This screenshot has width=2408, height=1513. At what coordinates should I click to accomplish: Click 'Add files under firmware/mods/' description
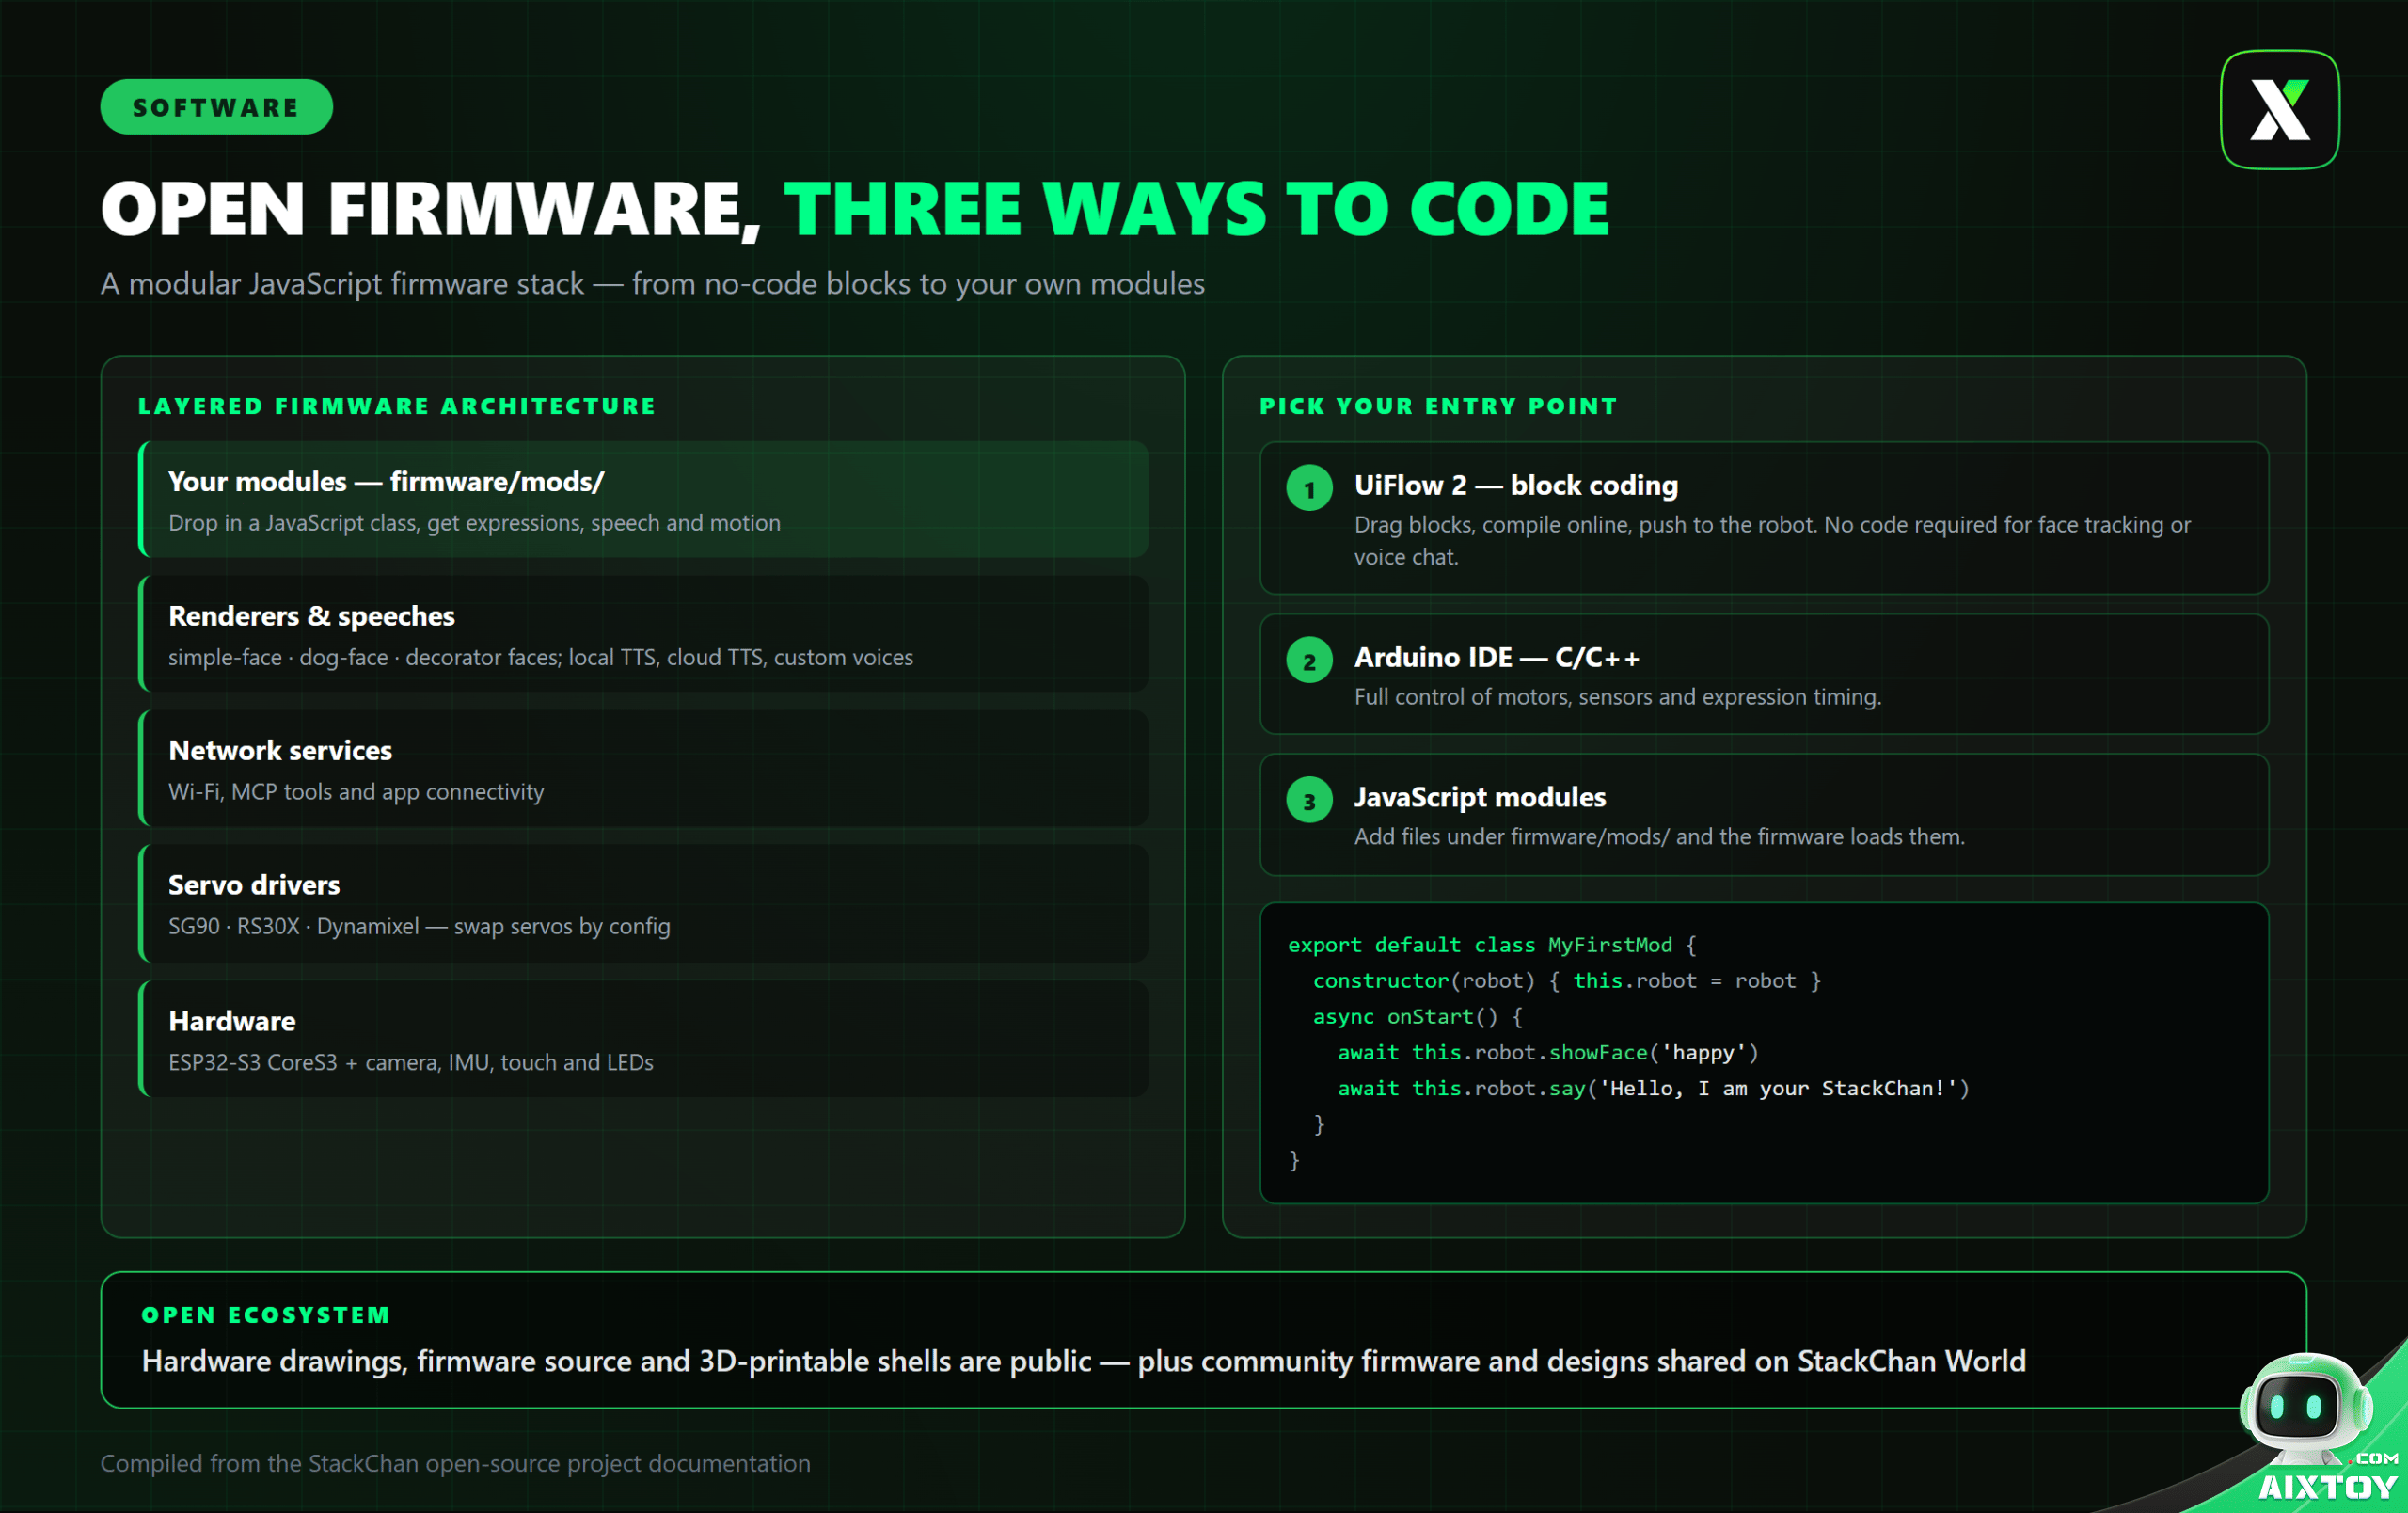pos(1659,836)
